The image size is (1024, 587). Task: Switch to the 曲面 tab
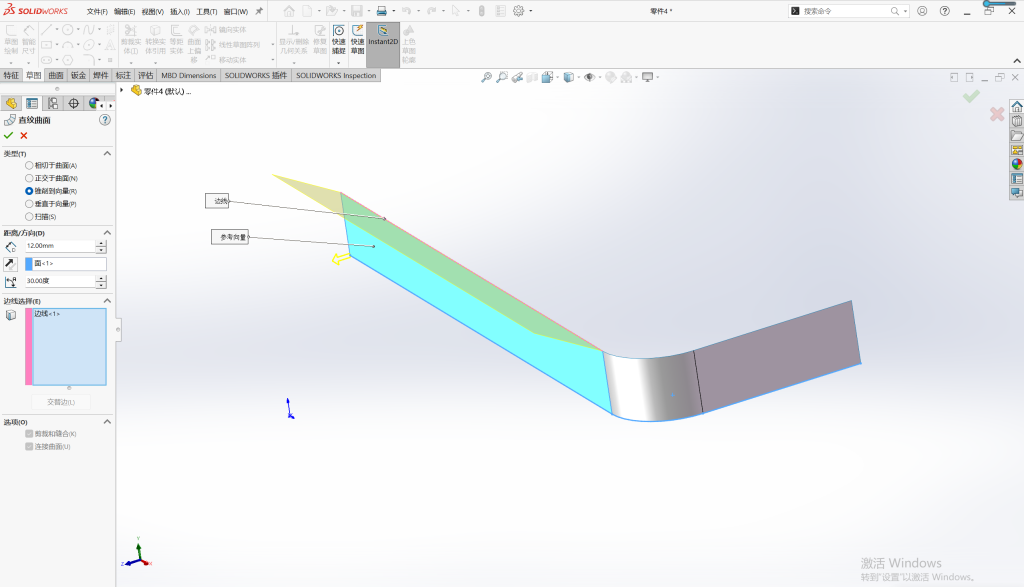click(56, 76)
